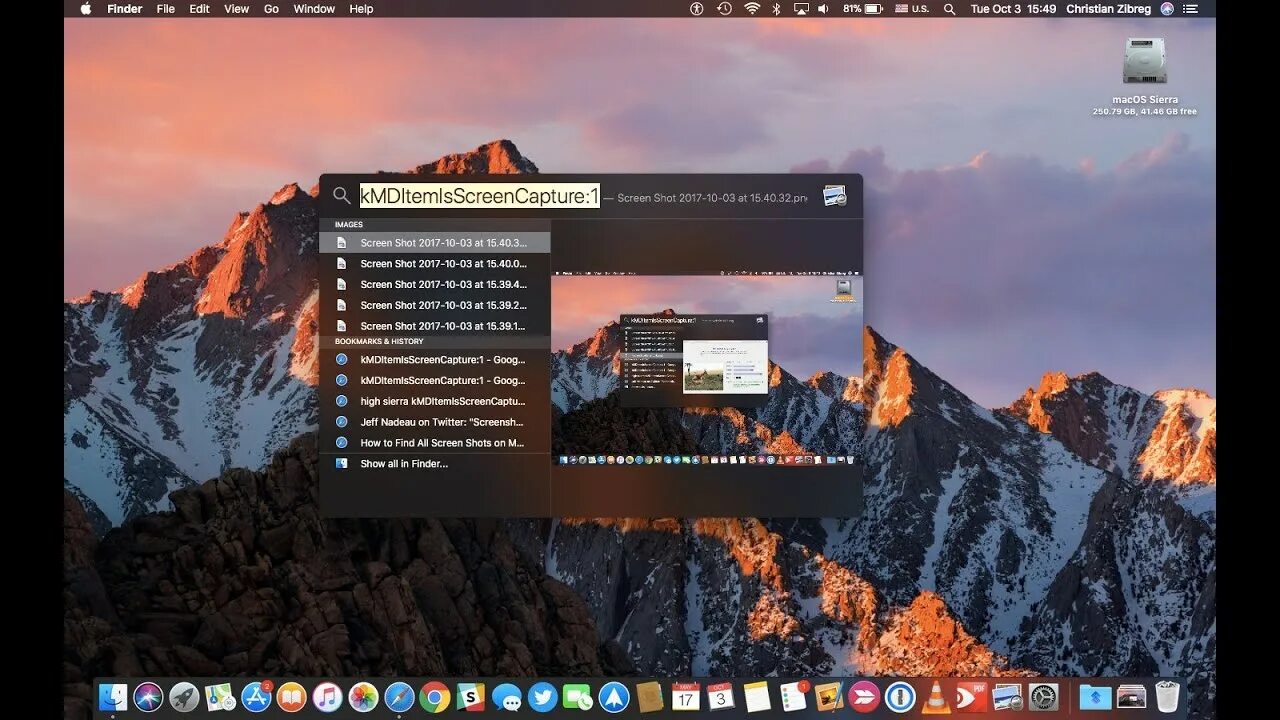Open the Dropbox folder stack in Dock
The width and height of the screenshot is (1280, 720).
click(x=1095, y=697)
